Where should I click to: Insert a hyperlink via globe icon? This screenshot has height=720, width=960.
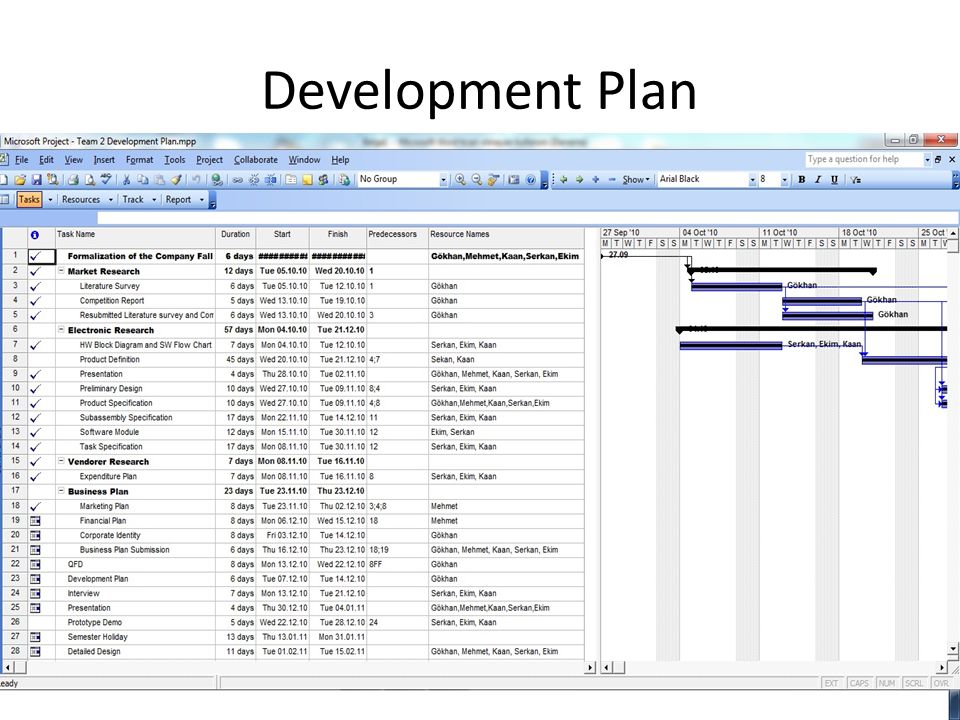(x=216, y=179)
